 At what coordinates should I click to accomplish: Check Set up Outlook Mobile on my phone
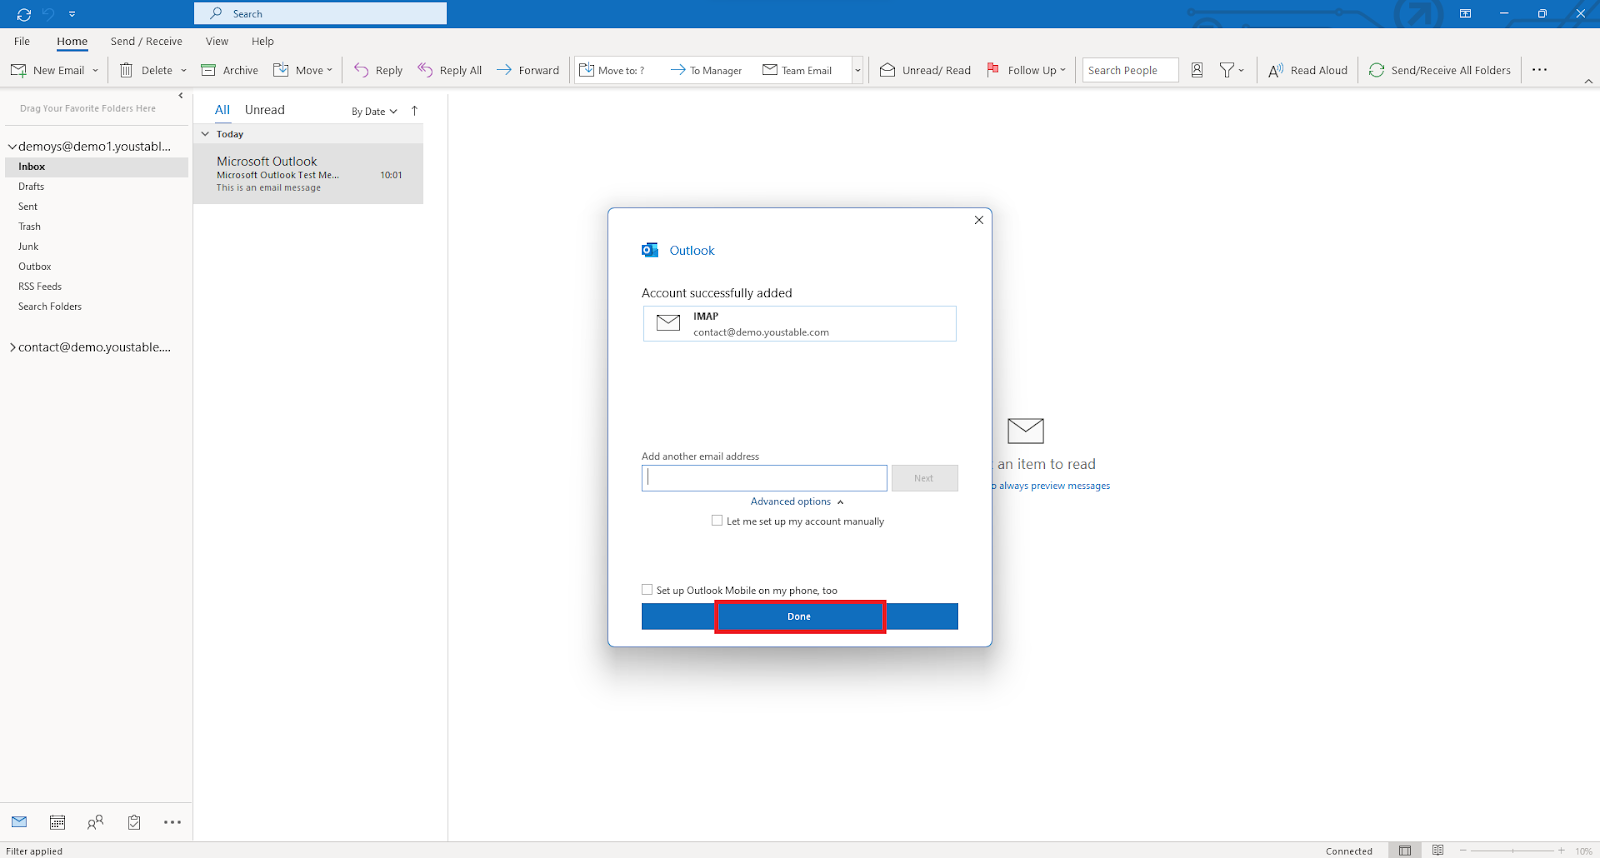tap(647, 590)
